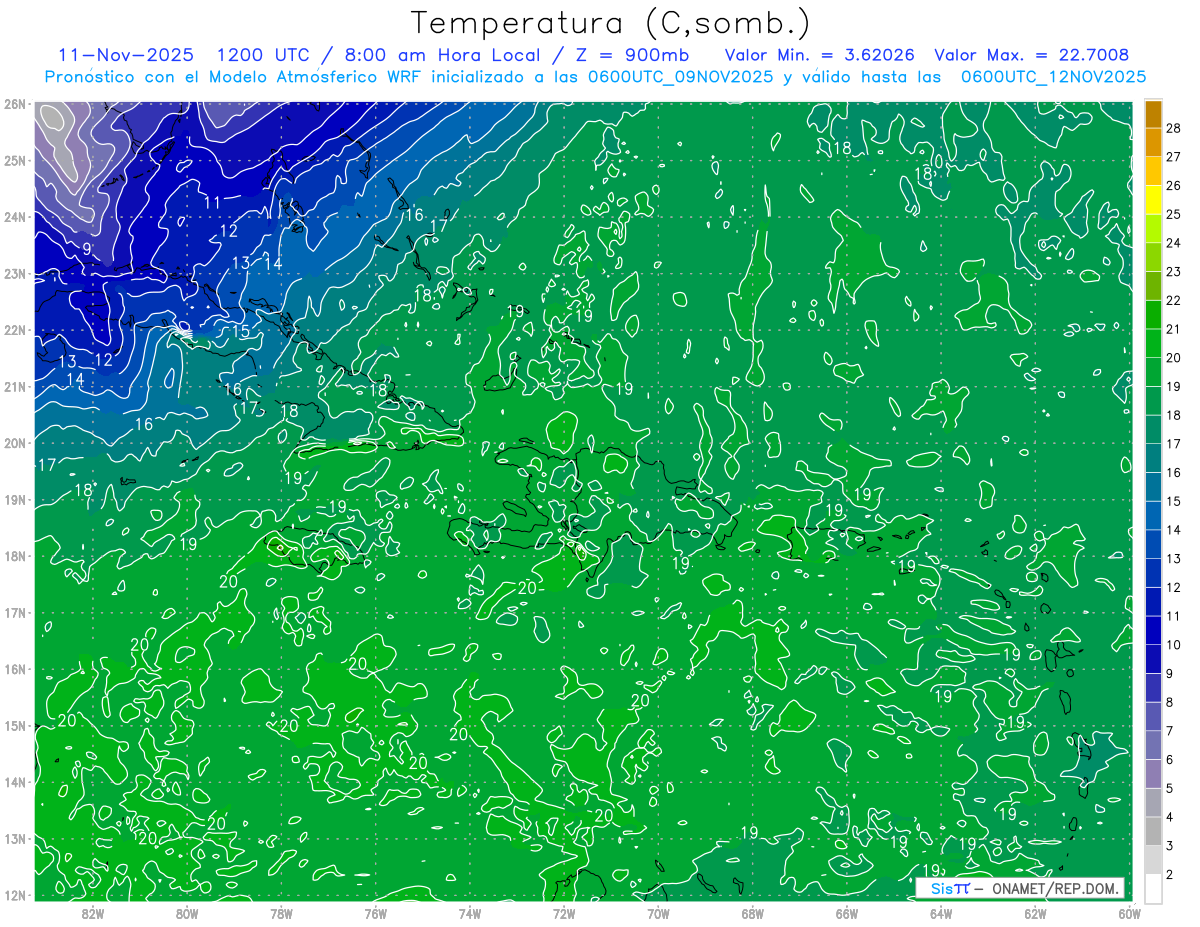Pick the white swatch below 2
This screenshot has width=1200, height=927.
click(x=1153, y=889)
